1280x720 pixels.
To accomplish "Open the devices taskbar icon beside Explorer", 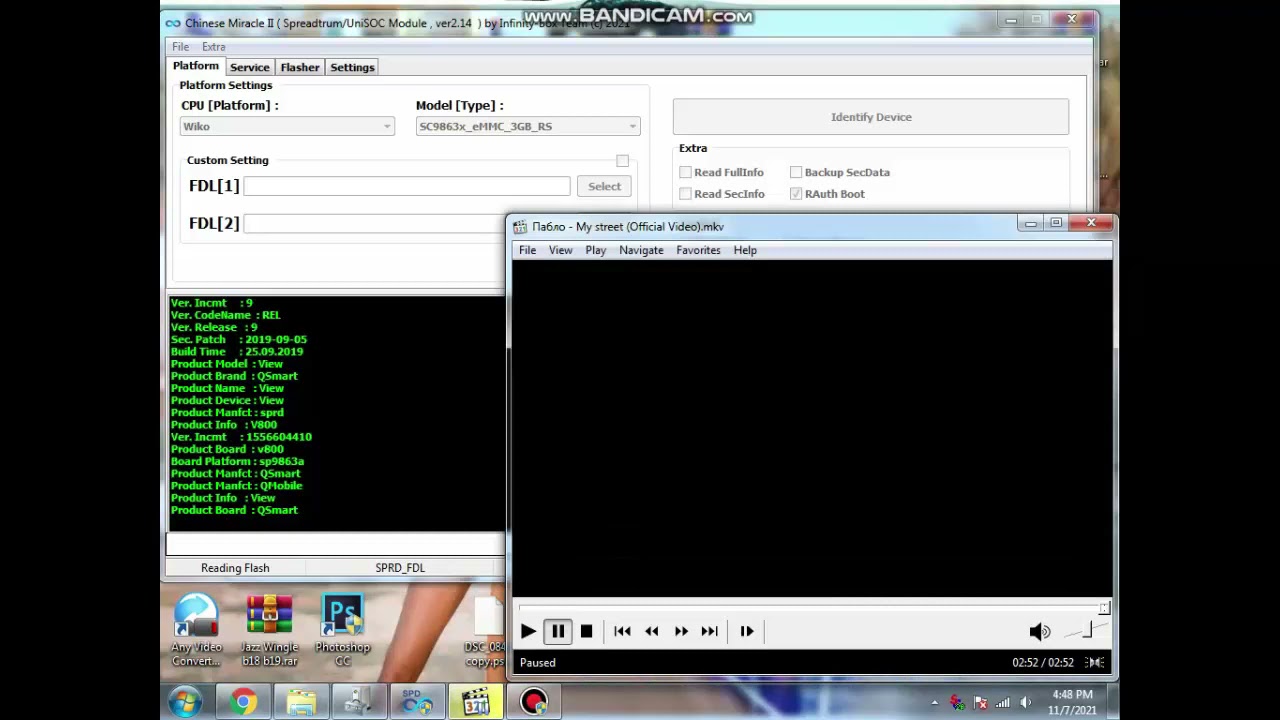I will (359, 702).
